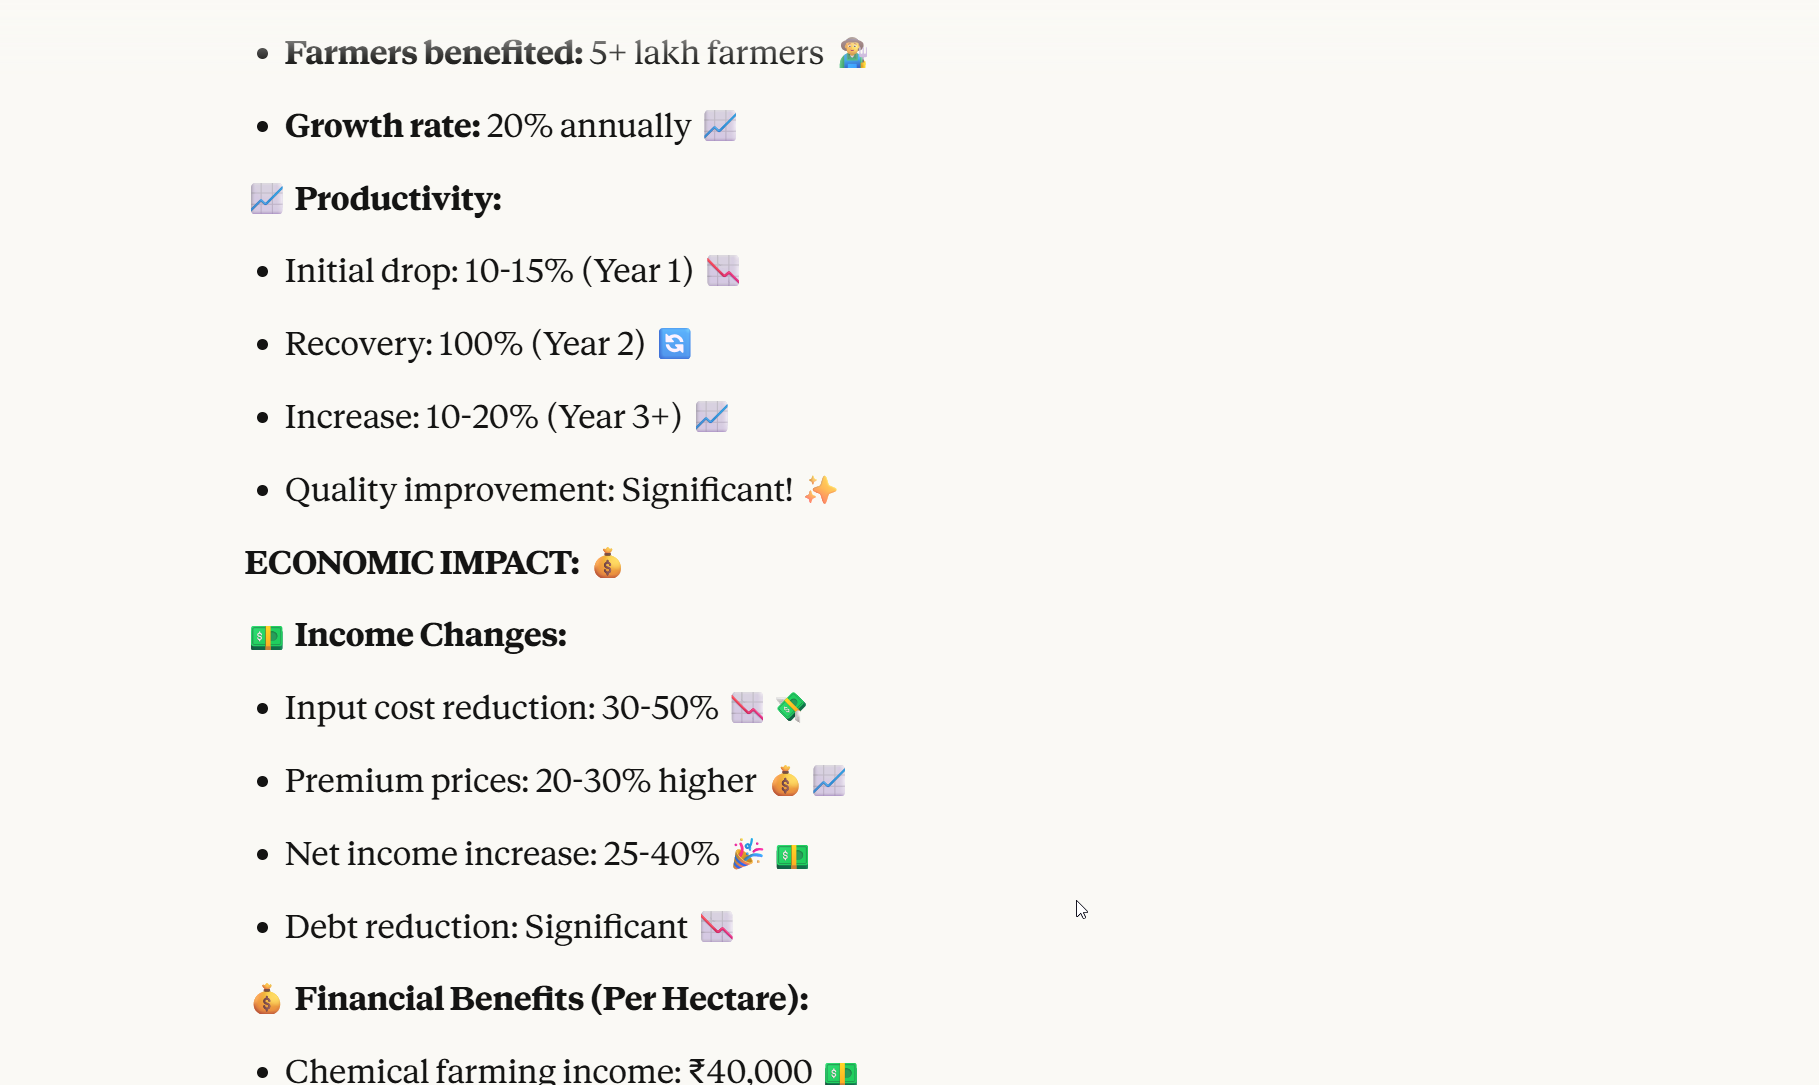The width and height of the screenshot is (1819, 1085).
Task: Click the banknote emoji after "₹40,000"
Action: 841,1072
